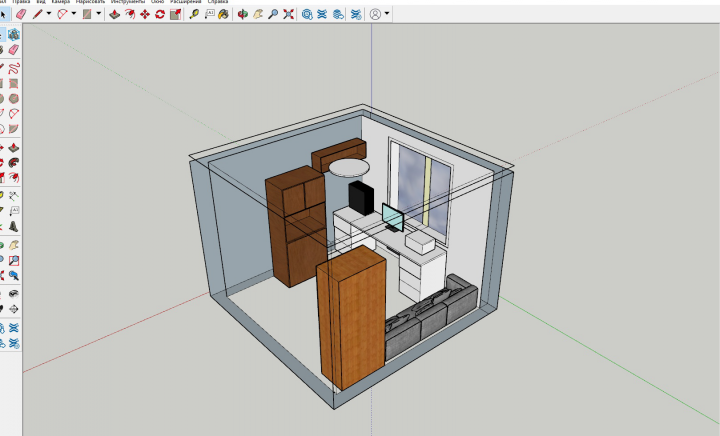Screen dimensions: 720x436
Task: Select the Section Plane tool
Action: click(x=14, y=309)
